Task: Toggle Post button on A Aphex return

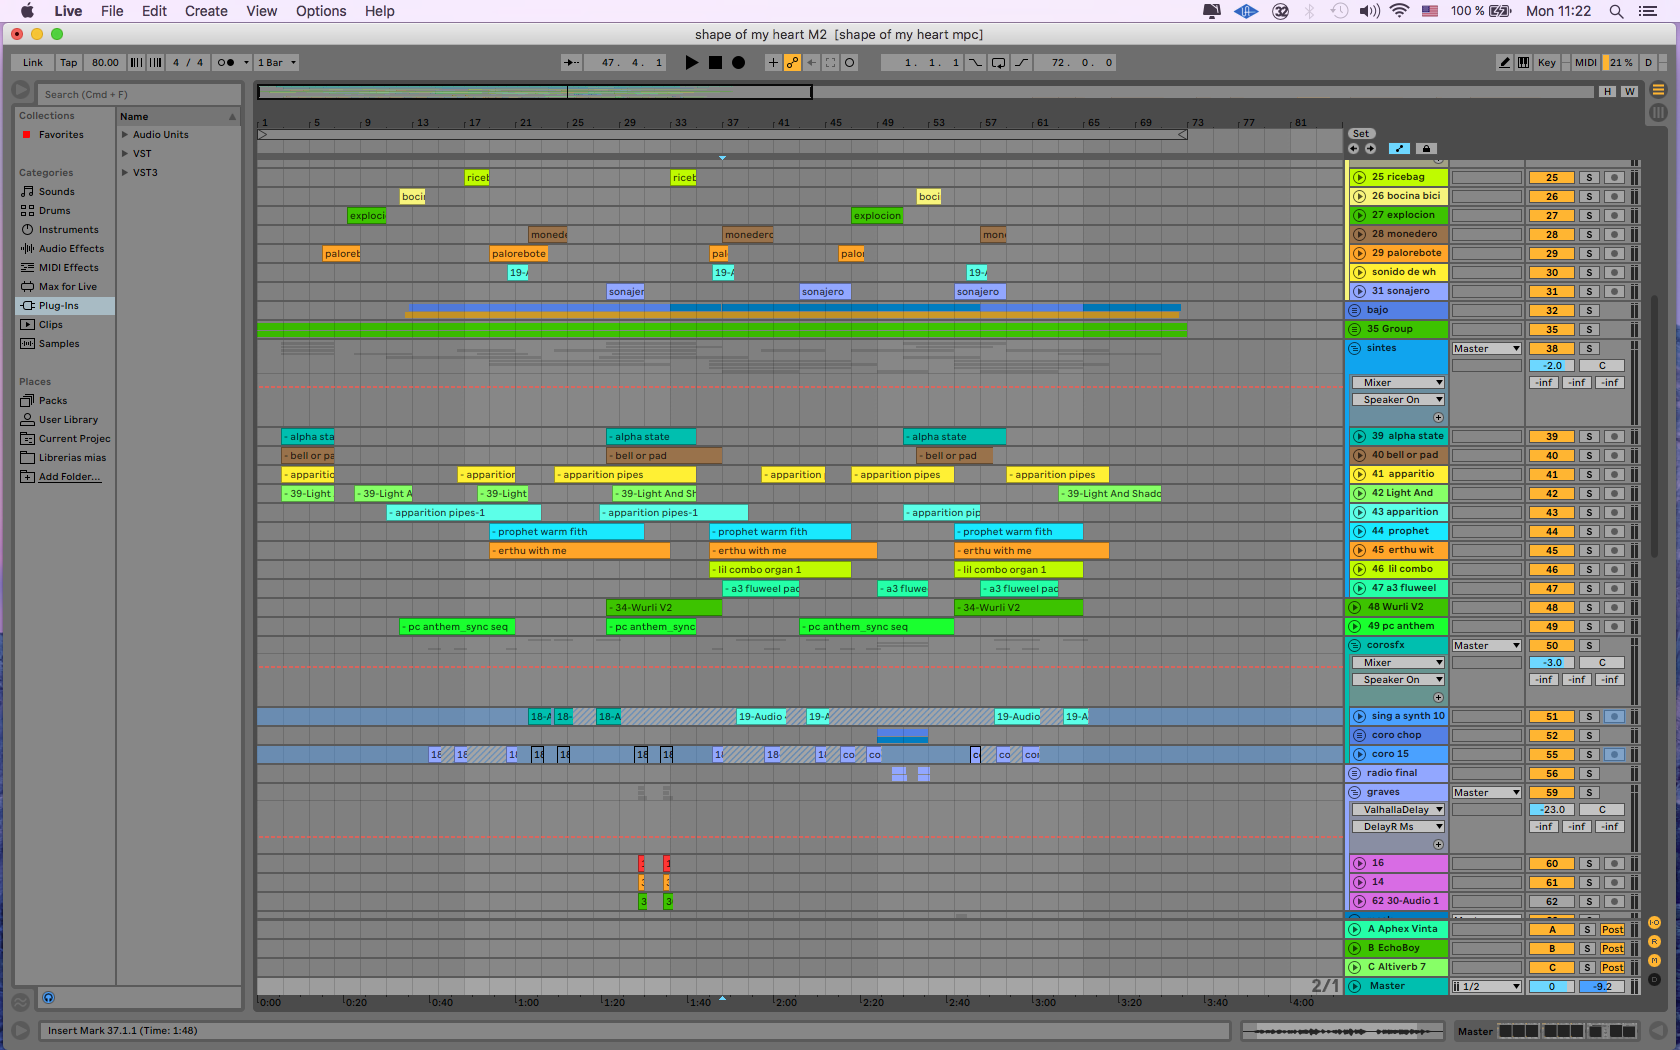Action: pyautogui.click(x=1613, y=929)
